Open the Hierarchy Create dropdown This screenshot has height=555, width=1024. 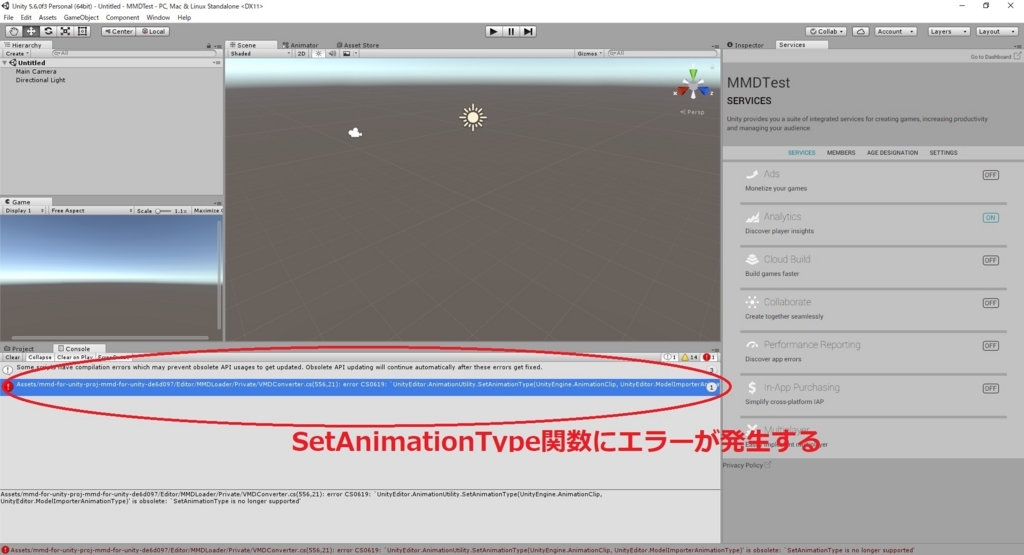coord(18,54)
